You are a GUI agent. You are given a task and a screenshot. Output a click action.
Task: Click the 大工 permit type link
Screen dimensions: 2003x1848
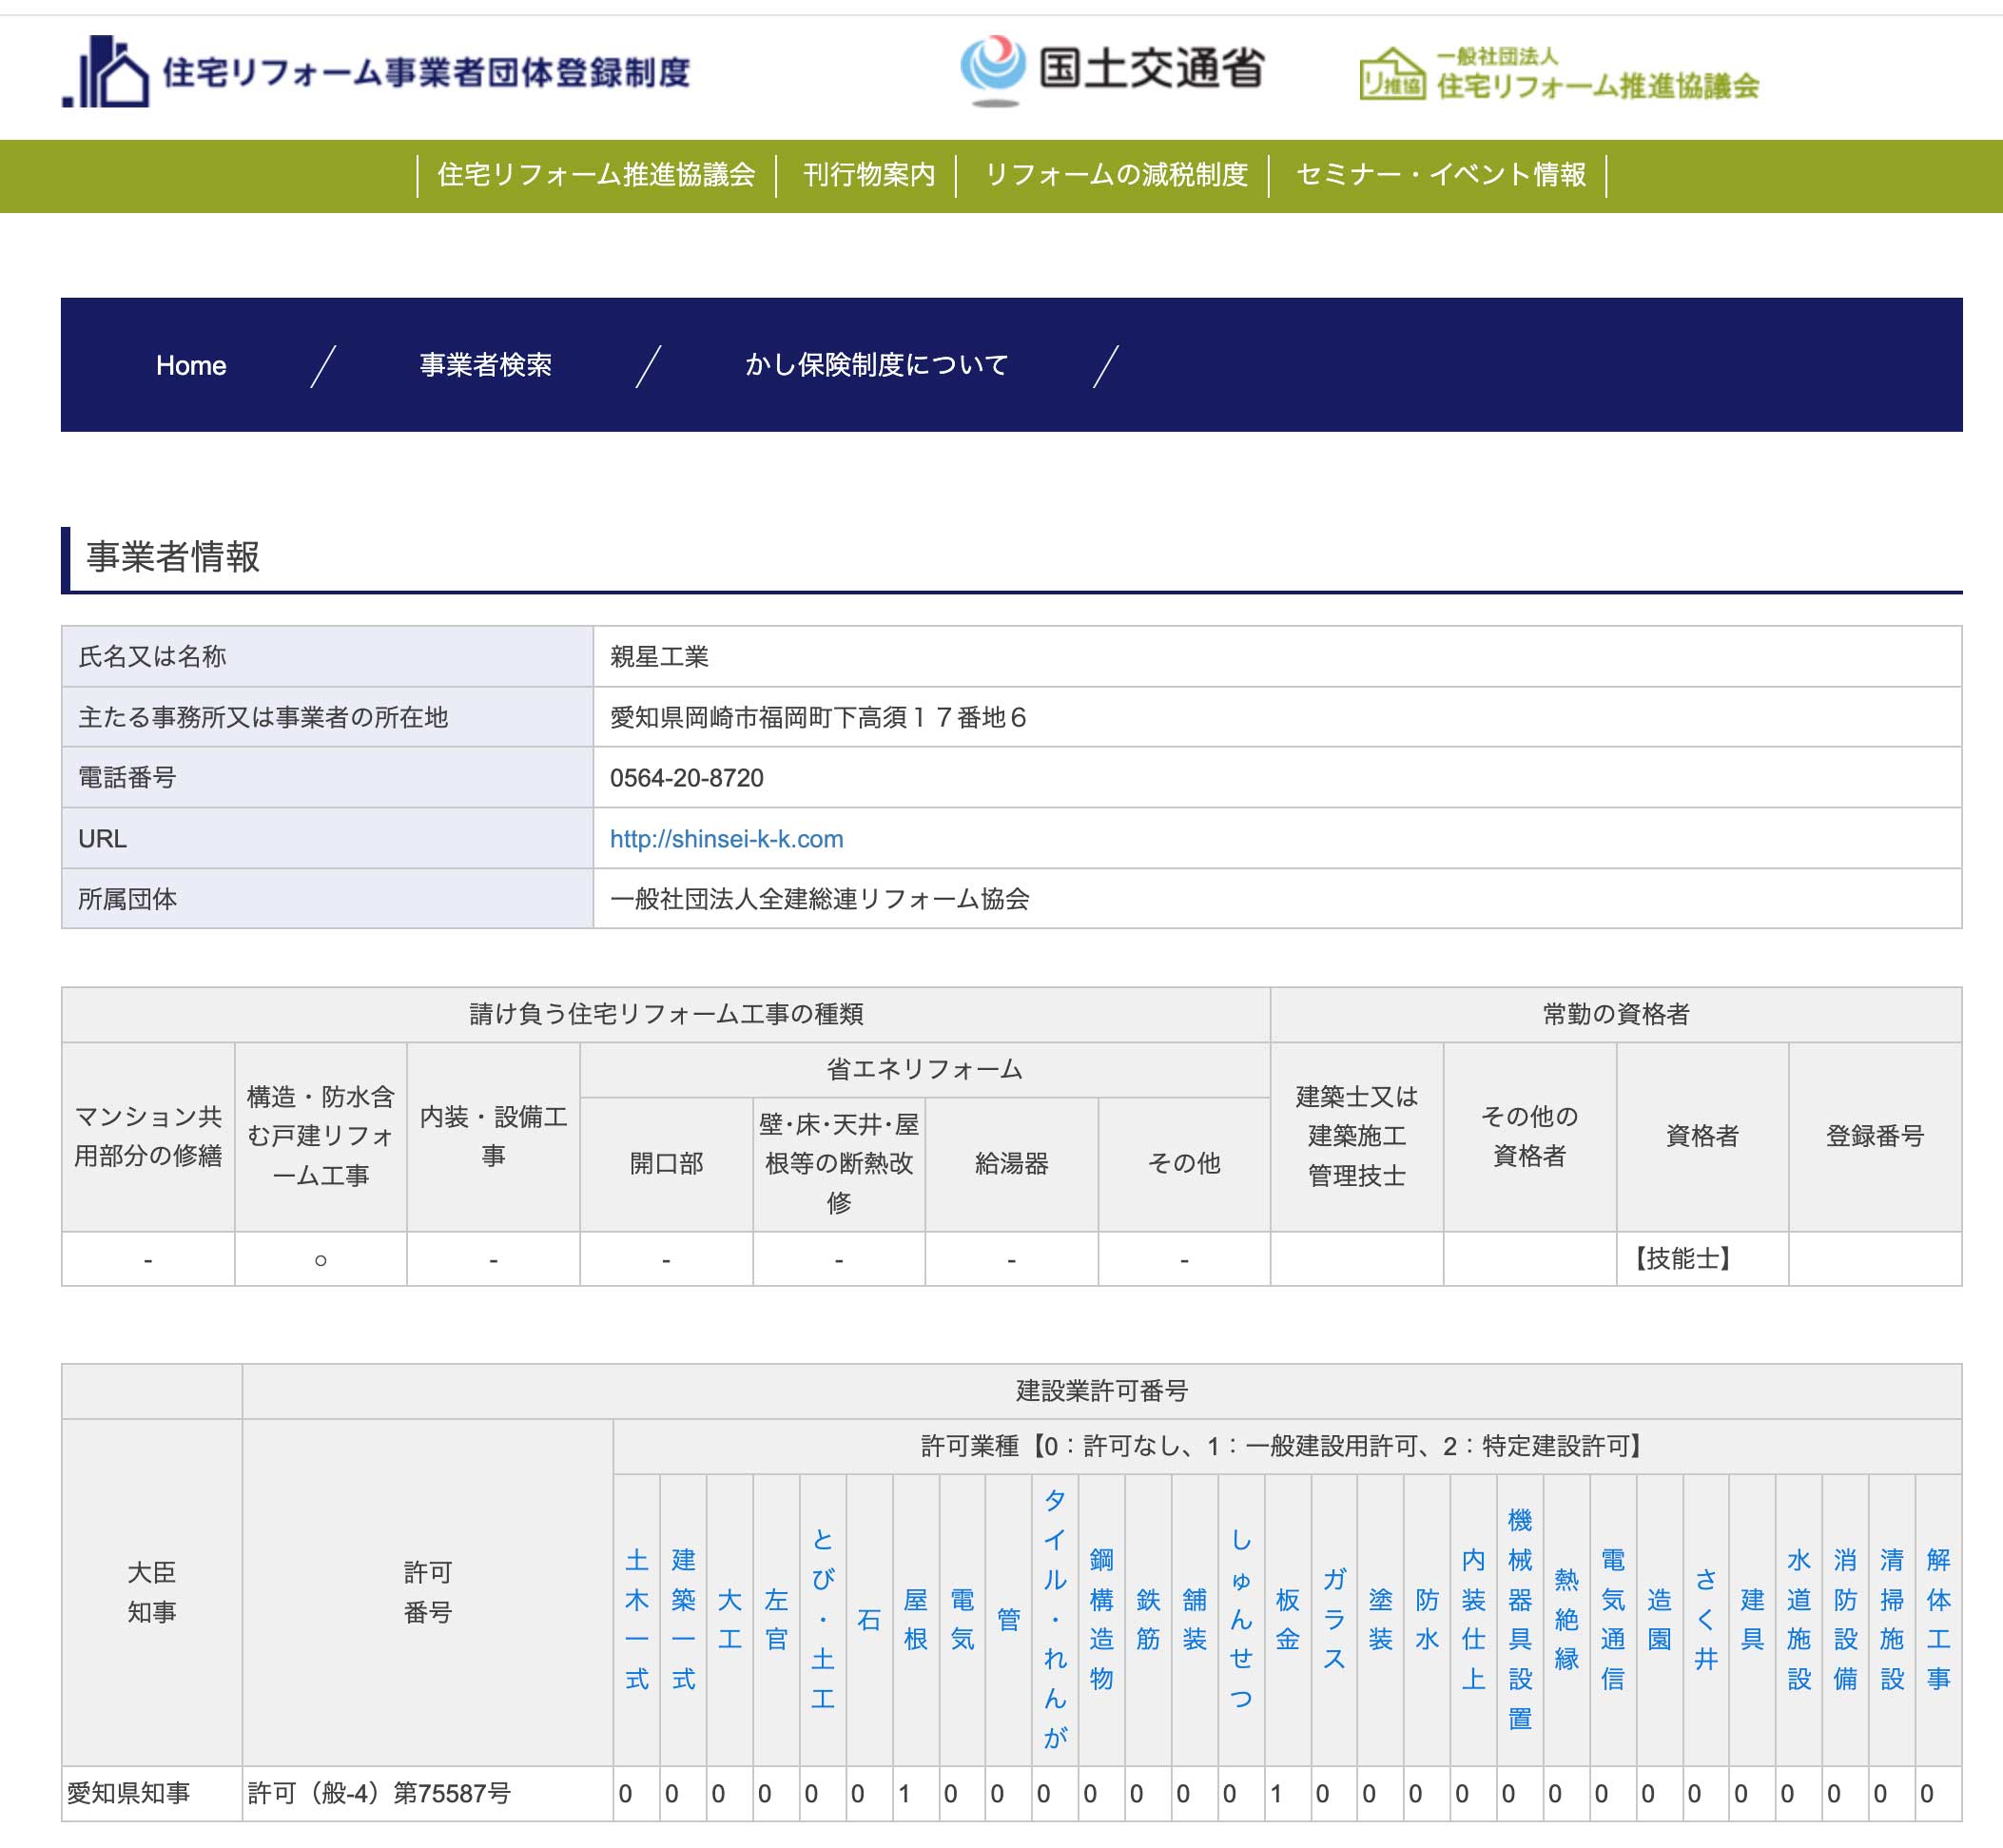(730, 1619)
